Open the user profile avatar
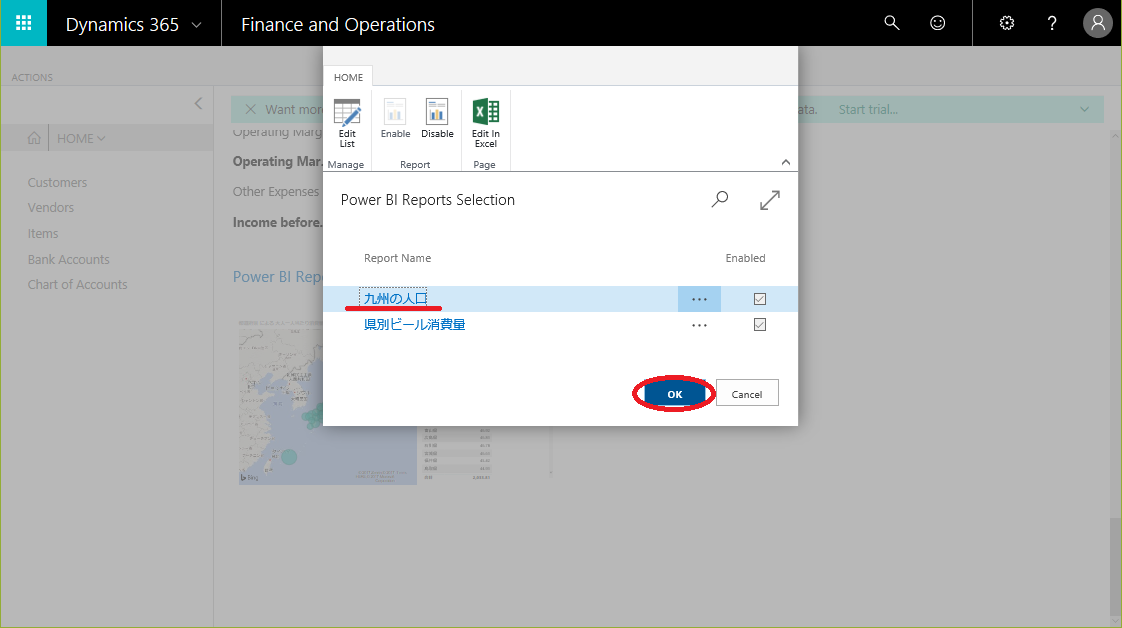 tap(1098, 23)
